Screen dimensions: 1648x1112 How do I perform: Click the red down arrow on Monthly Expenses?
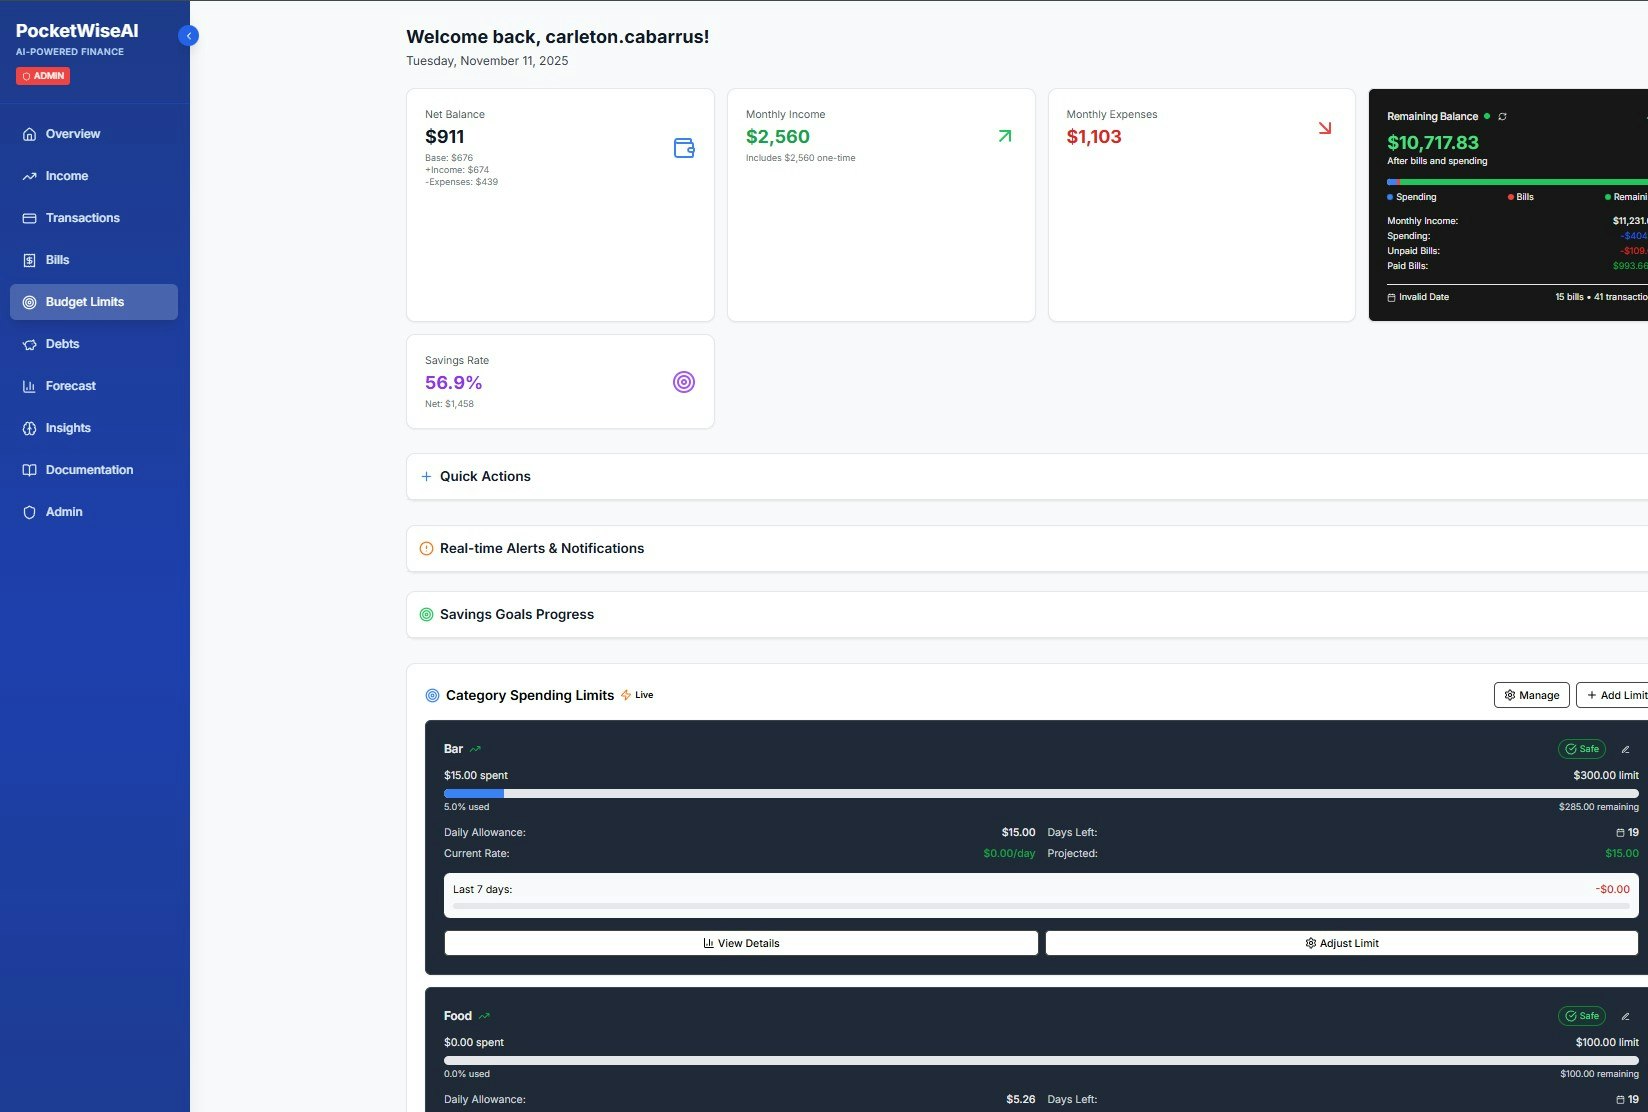coord(1325,128)
